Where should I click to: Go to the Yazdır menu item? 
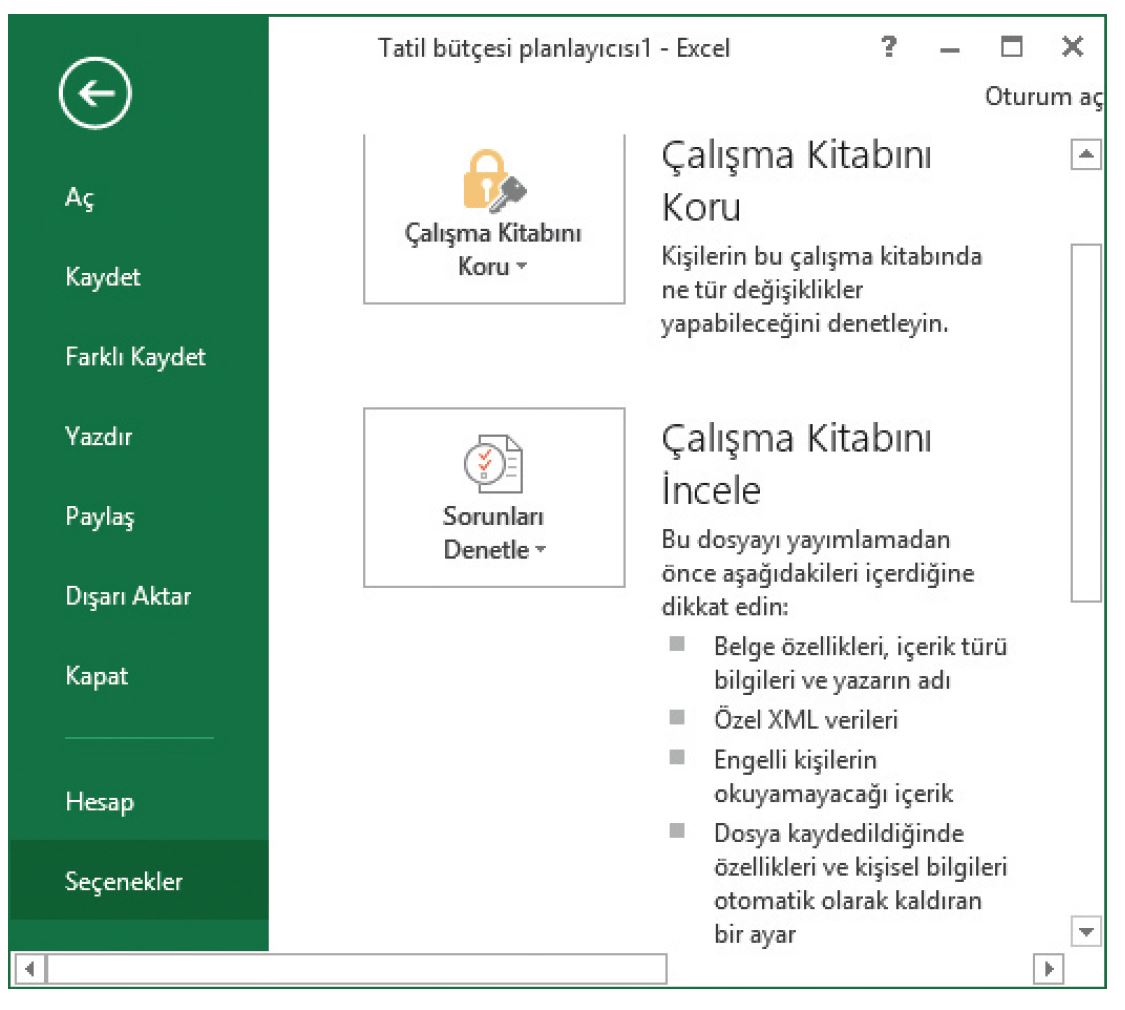tap(99, 437)
